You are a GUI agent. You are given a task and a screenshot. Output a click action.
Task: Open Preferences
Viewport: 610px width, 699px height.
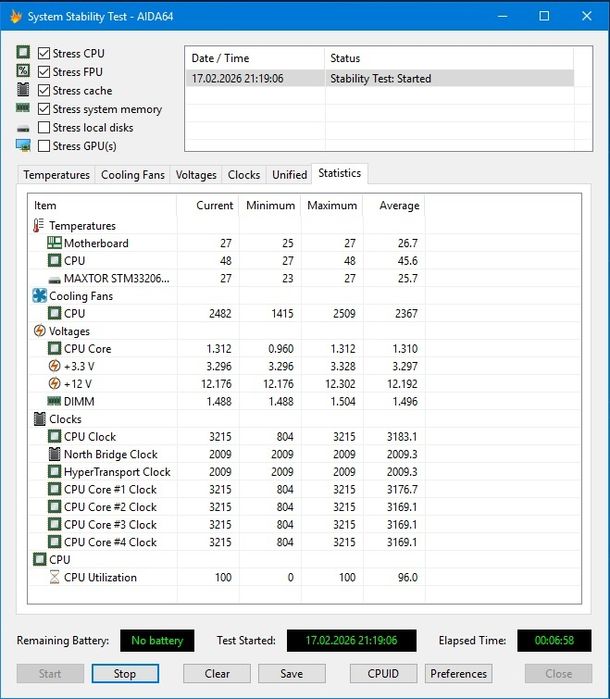click(x=458, y=674)
